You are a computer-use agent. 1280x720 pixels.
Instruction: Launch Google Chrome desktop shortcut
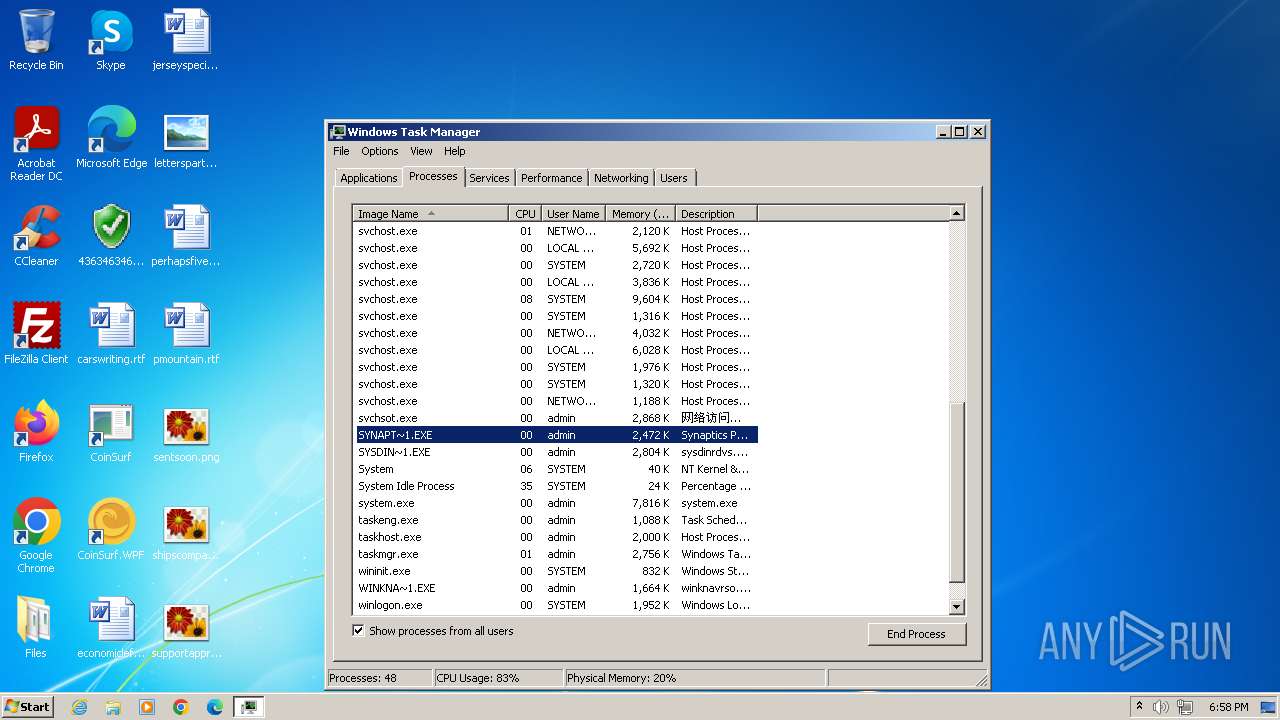pos(36,536)
